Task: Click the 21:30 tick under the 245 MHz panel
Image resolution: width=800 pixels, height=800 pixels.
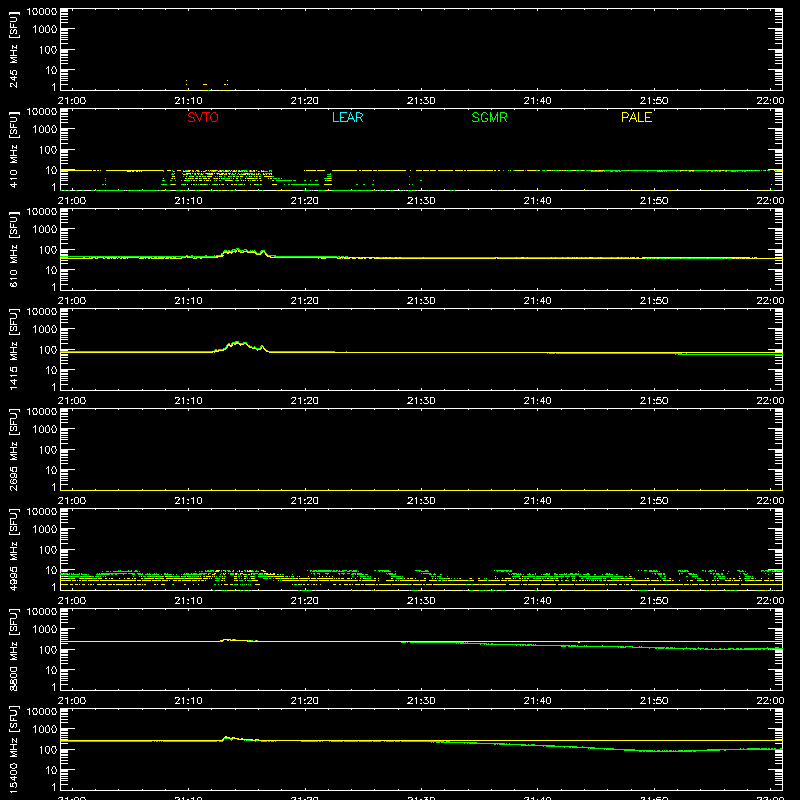Action: tap(421, 101)
